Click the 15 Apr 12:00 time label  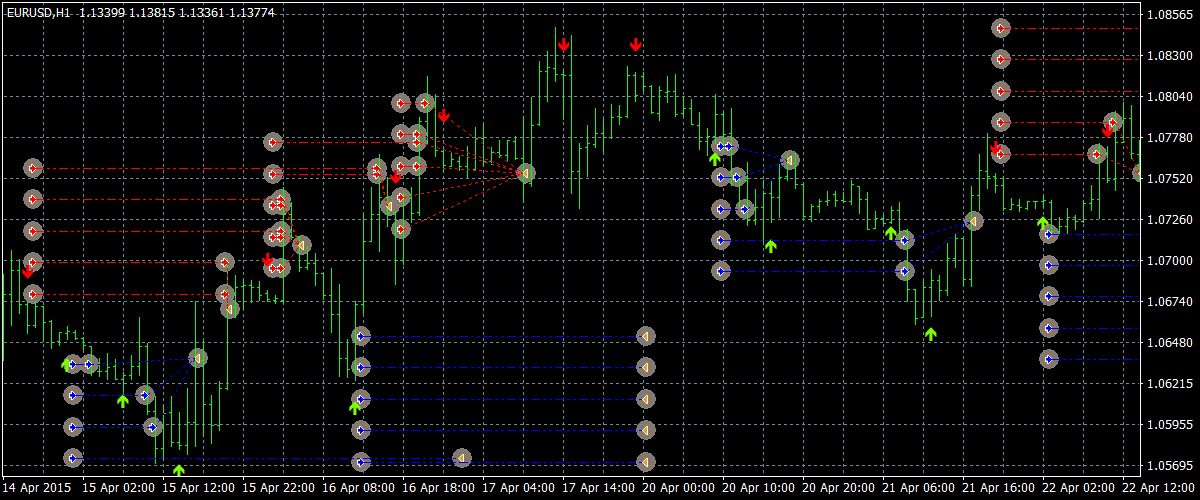(197, 488)
